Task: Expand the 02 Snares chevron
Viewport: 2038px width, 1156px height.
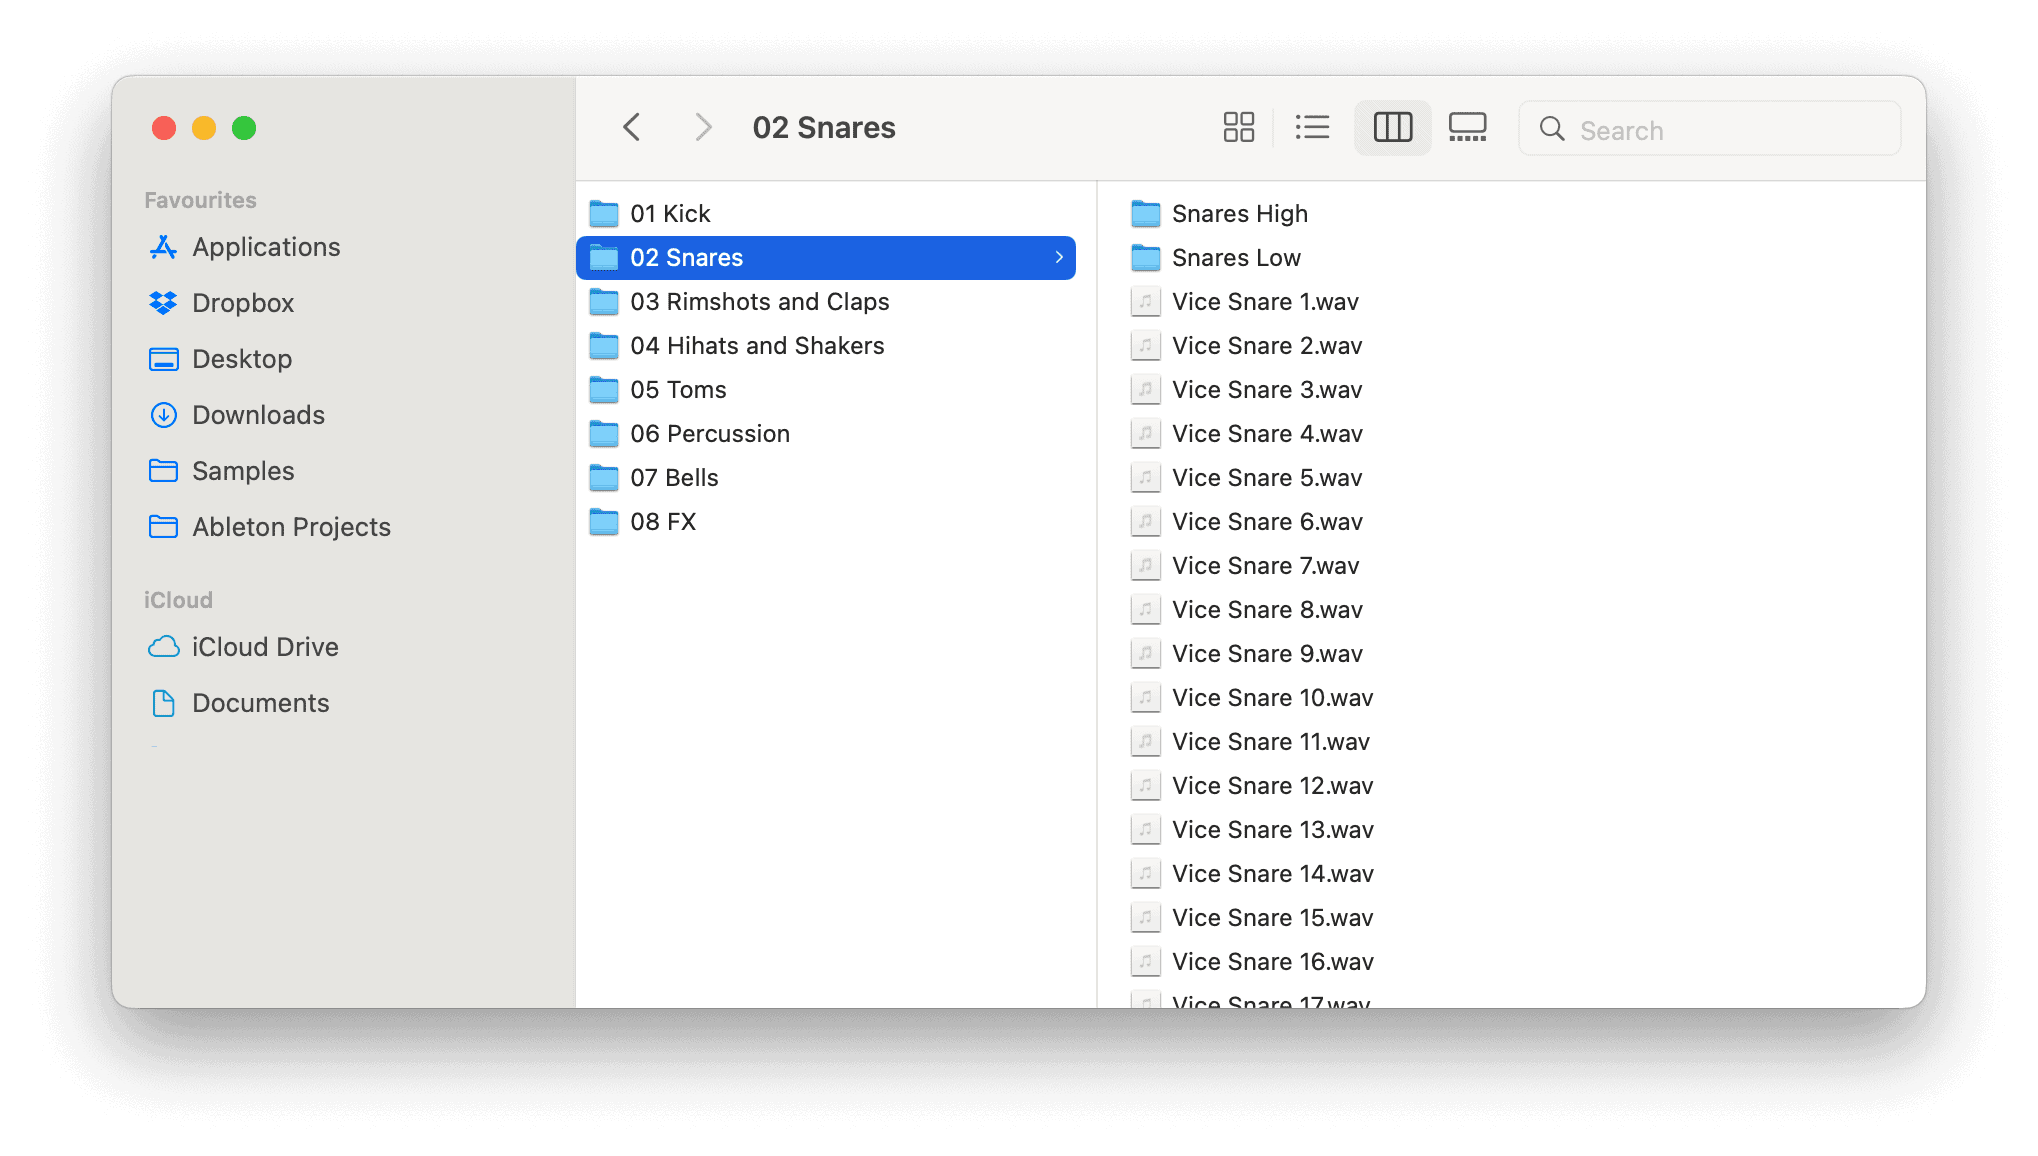Action: [1059, 257]
